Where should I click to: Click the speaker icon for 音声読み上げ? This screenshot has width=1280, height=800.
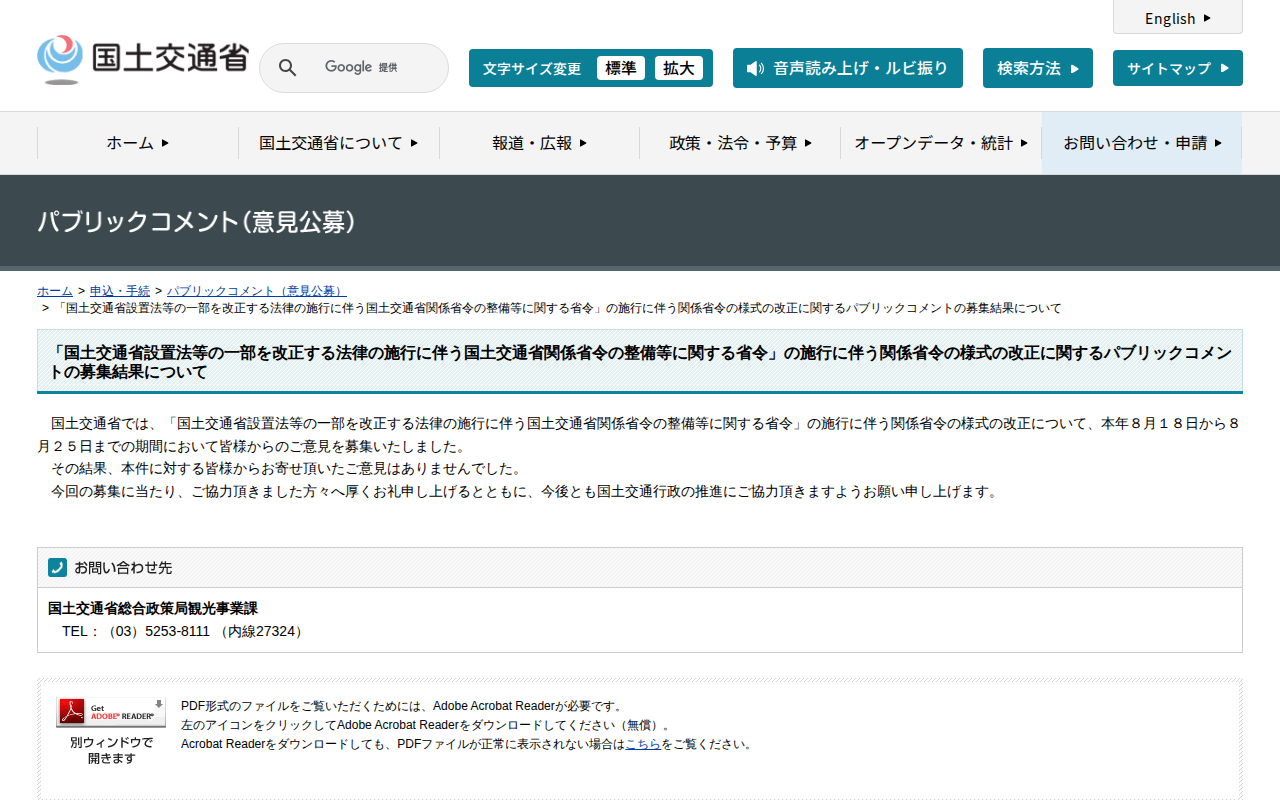(x=755, y=68)
